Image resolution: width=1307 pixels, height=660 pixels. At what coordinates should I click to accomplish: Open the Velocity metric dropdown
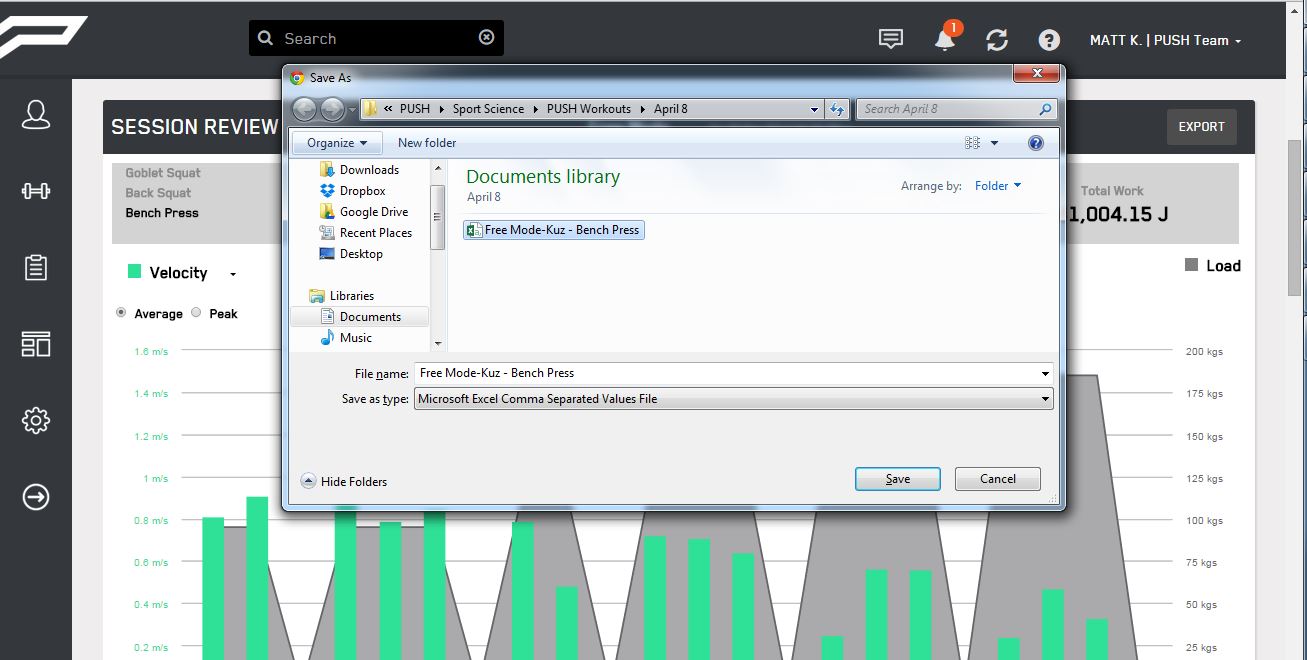point(233,274)
